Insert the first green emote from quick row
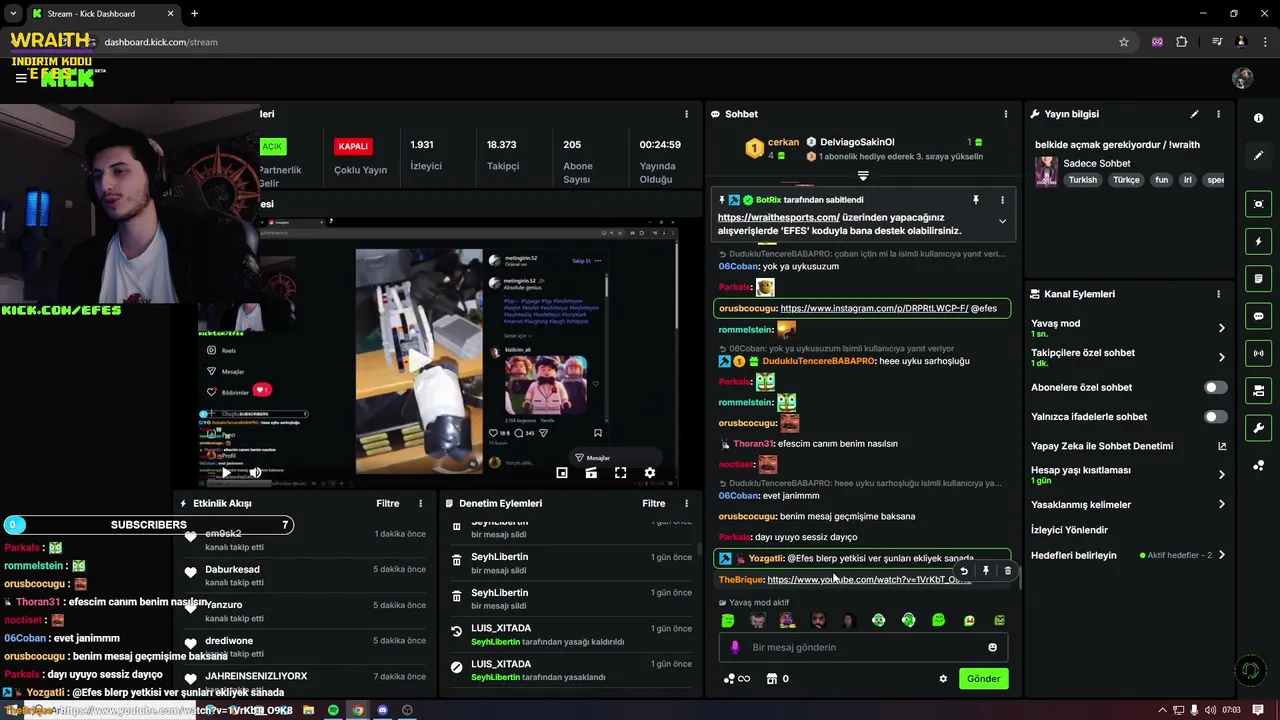 tap(728, 620)
